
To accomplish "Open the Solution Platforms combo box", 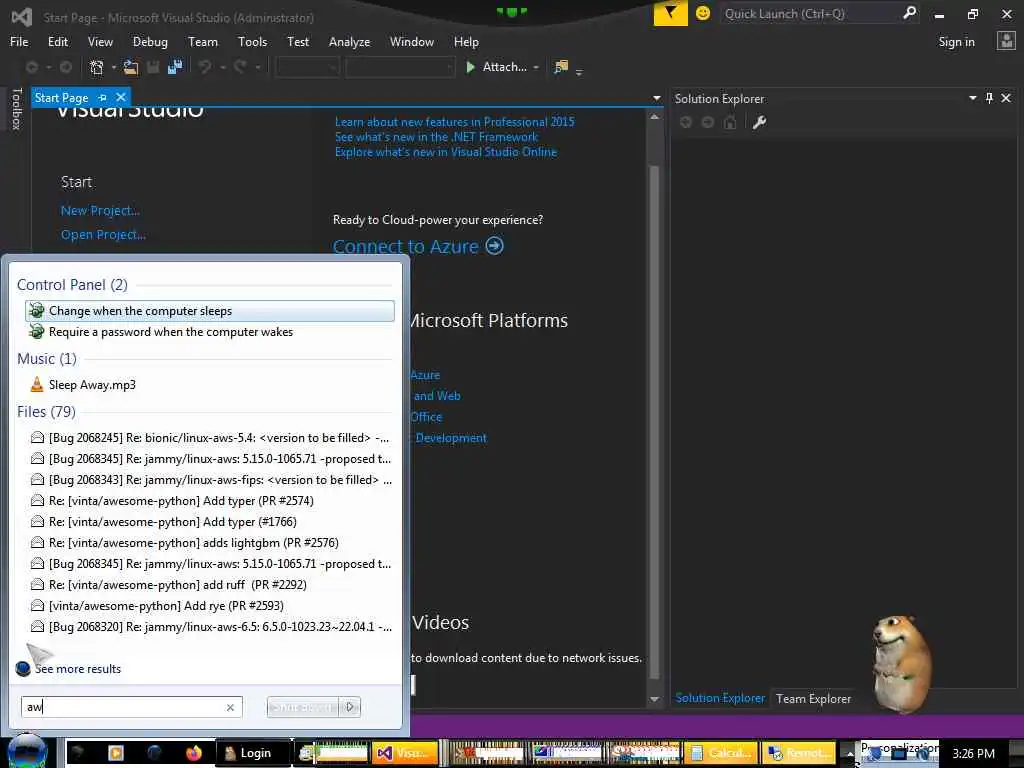I will click(x=400, y=67).
